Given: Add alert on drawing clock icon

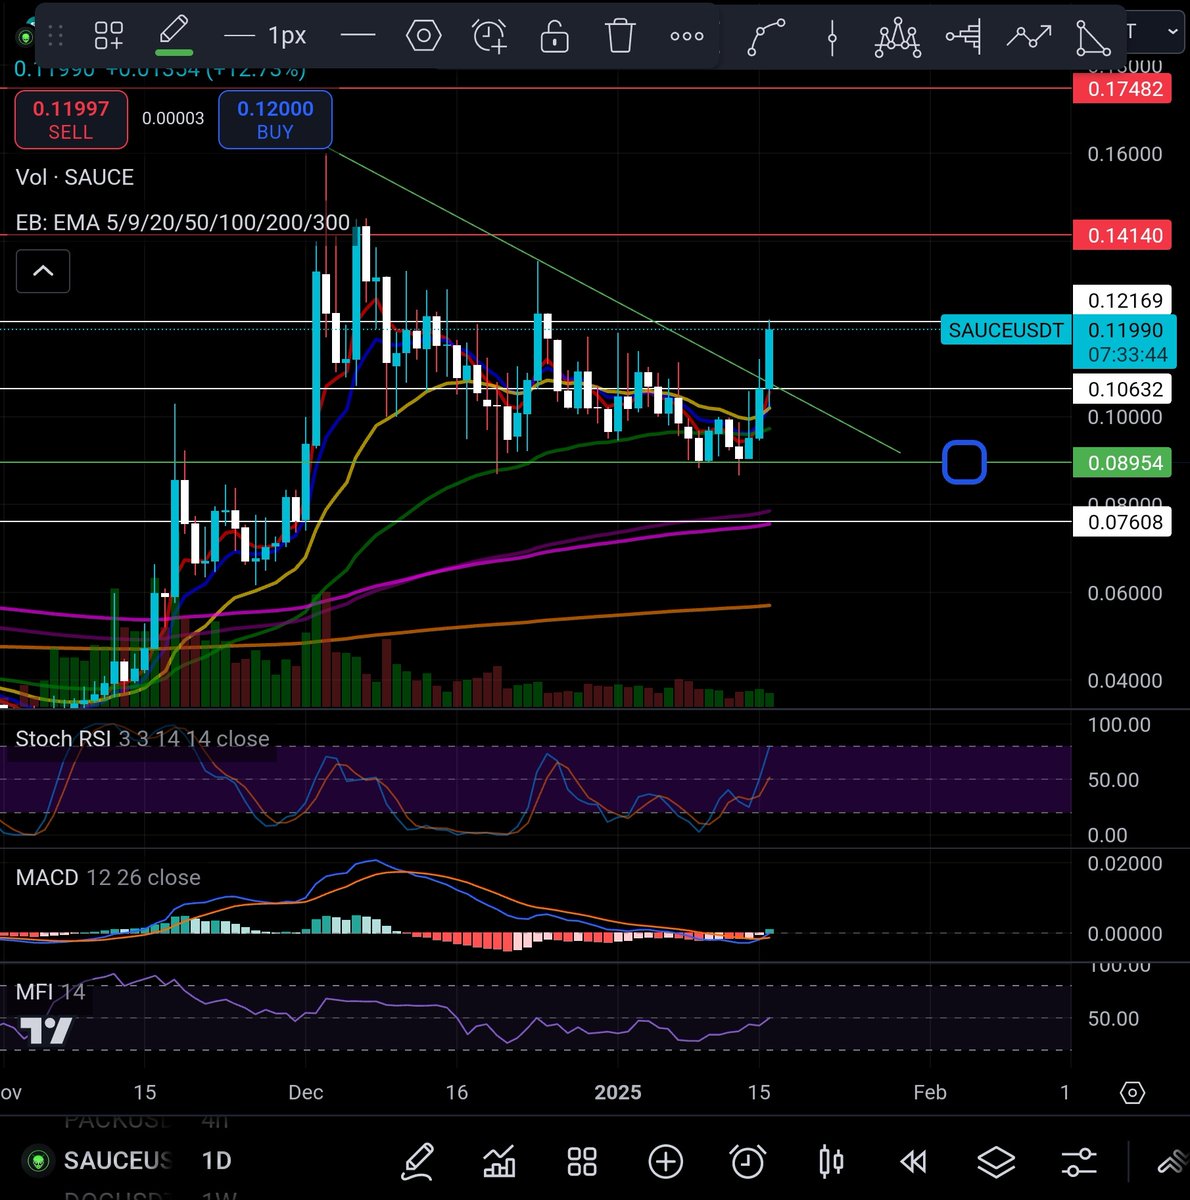Looking at the screenshot, I should tap(490, 36).
